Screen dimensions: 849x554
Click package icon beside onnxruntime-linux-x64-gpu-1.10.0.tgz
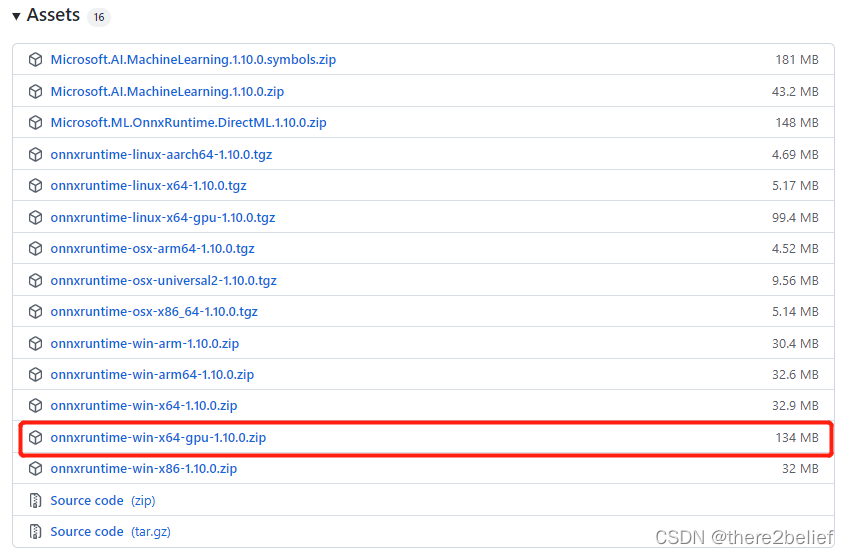[x=35, y=218]
